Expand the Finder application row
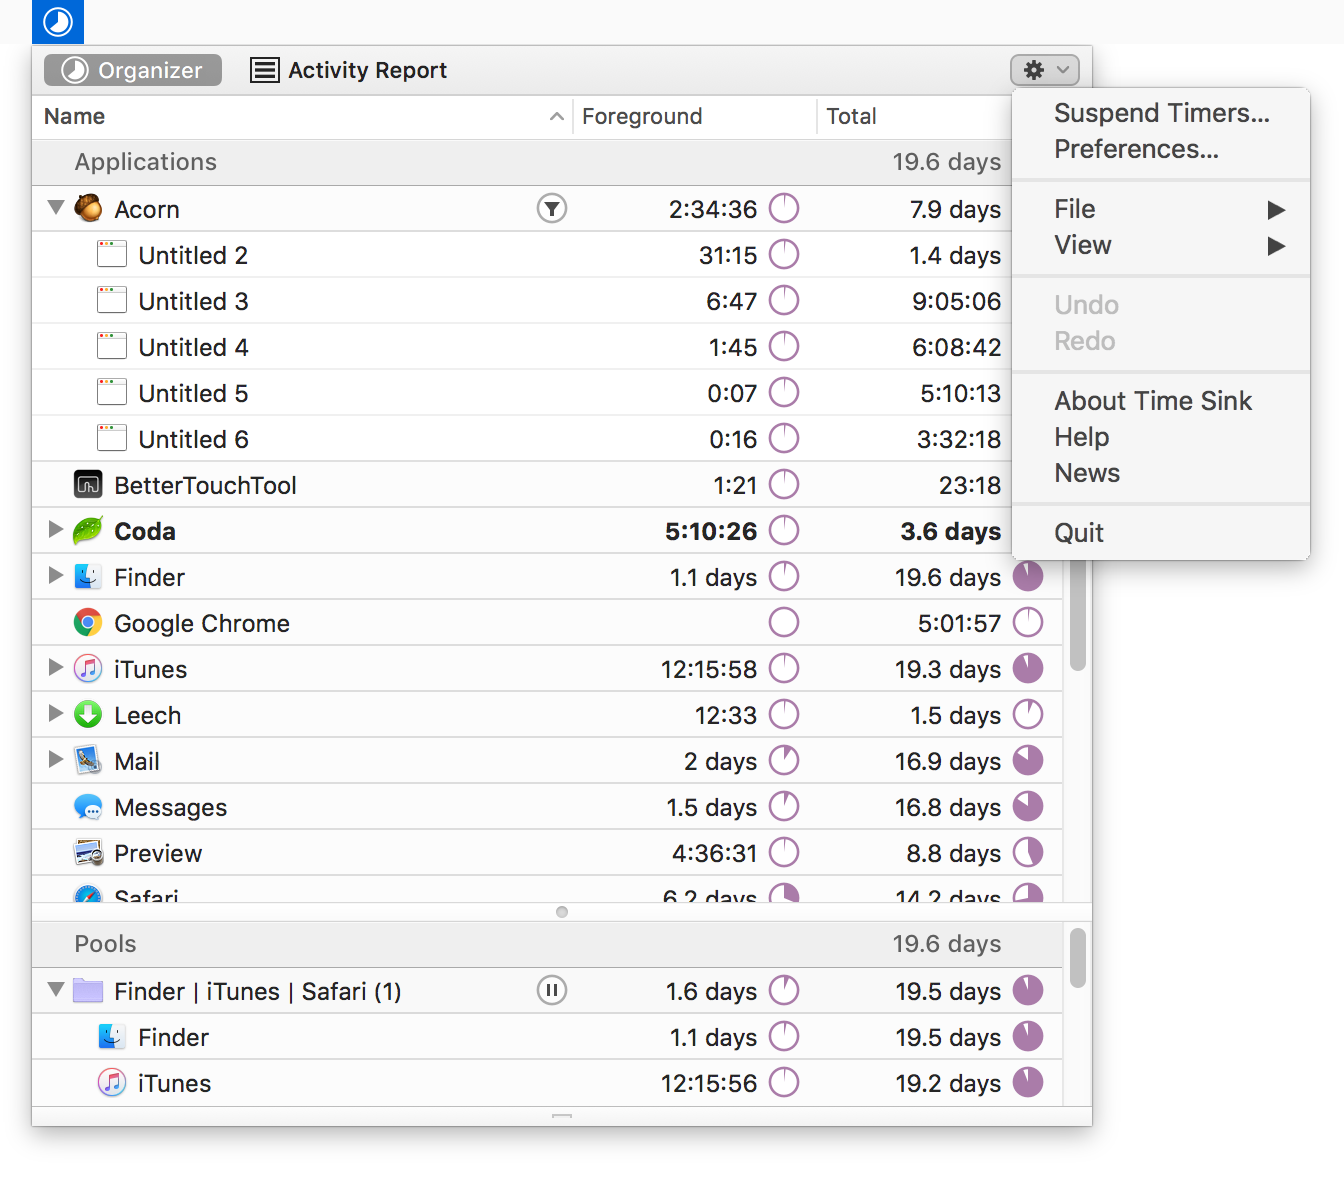Image resolution: width=1344 pixels, height=1188 pixels. pyautogui.click(x=56, y=575)
